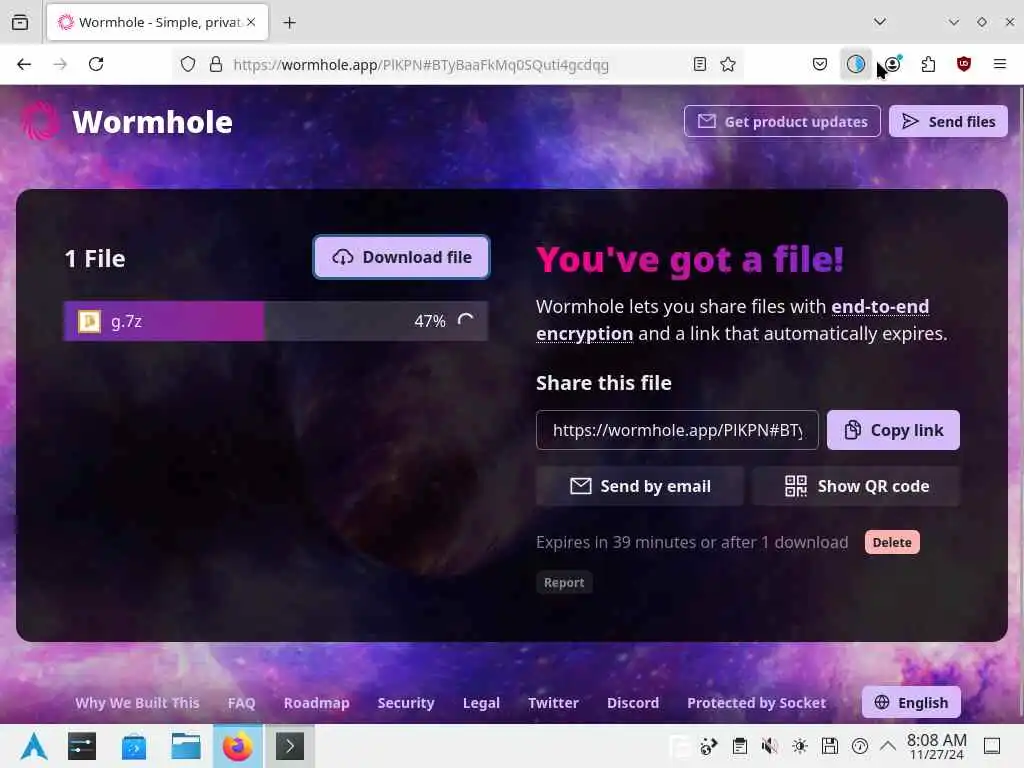Open the extensions puzzle icon

point(928,64)
